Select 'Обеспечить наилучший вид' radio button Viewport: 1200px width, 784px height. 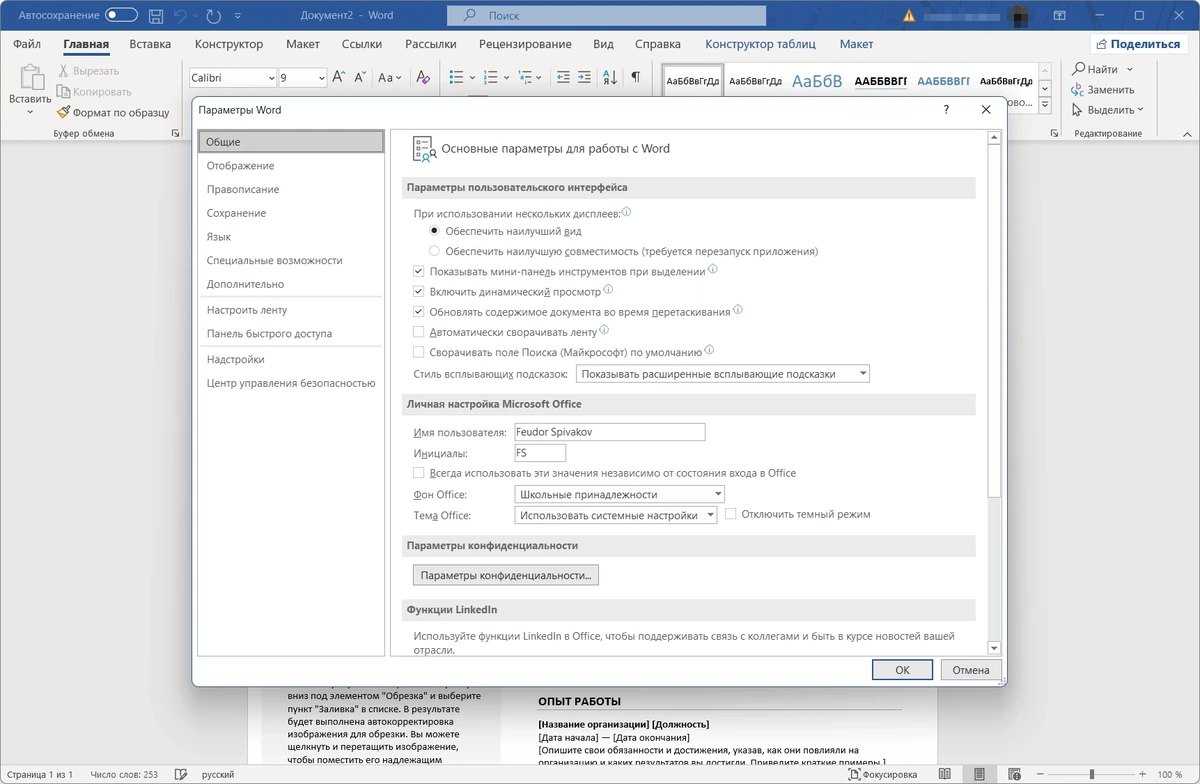(x=434, y=231)
